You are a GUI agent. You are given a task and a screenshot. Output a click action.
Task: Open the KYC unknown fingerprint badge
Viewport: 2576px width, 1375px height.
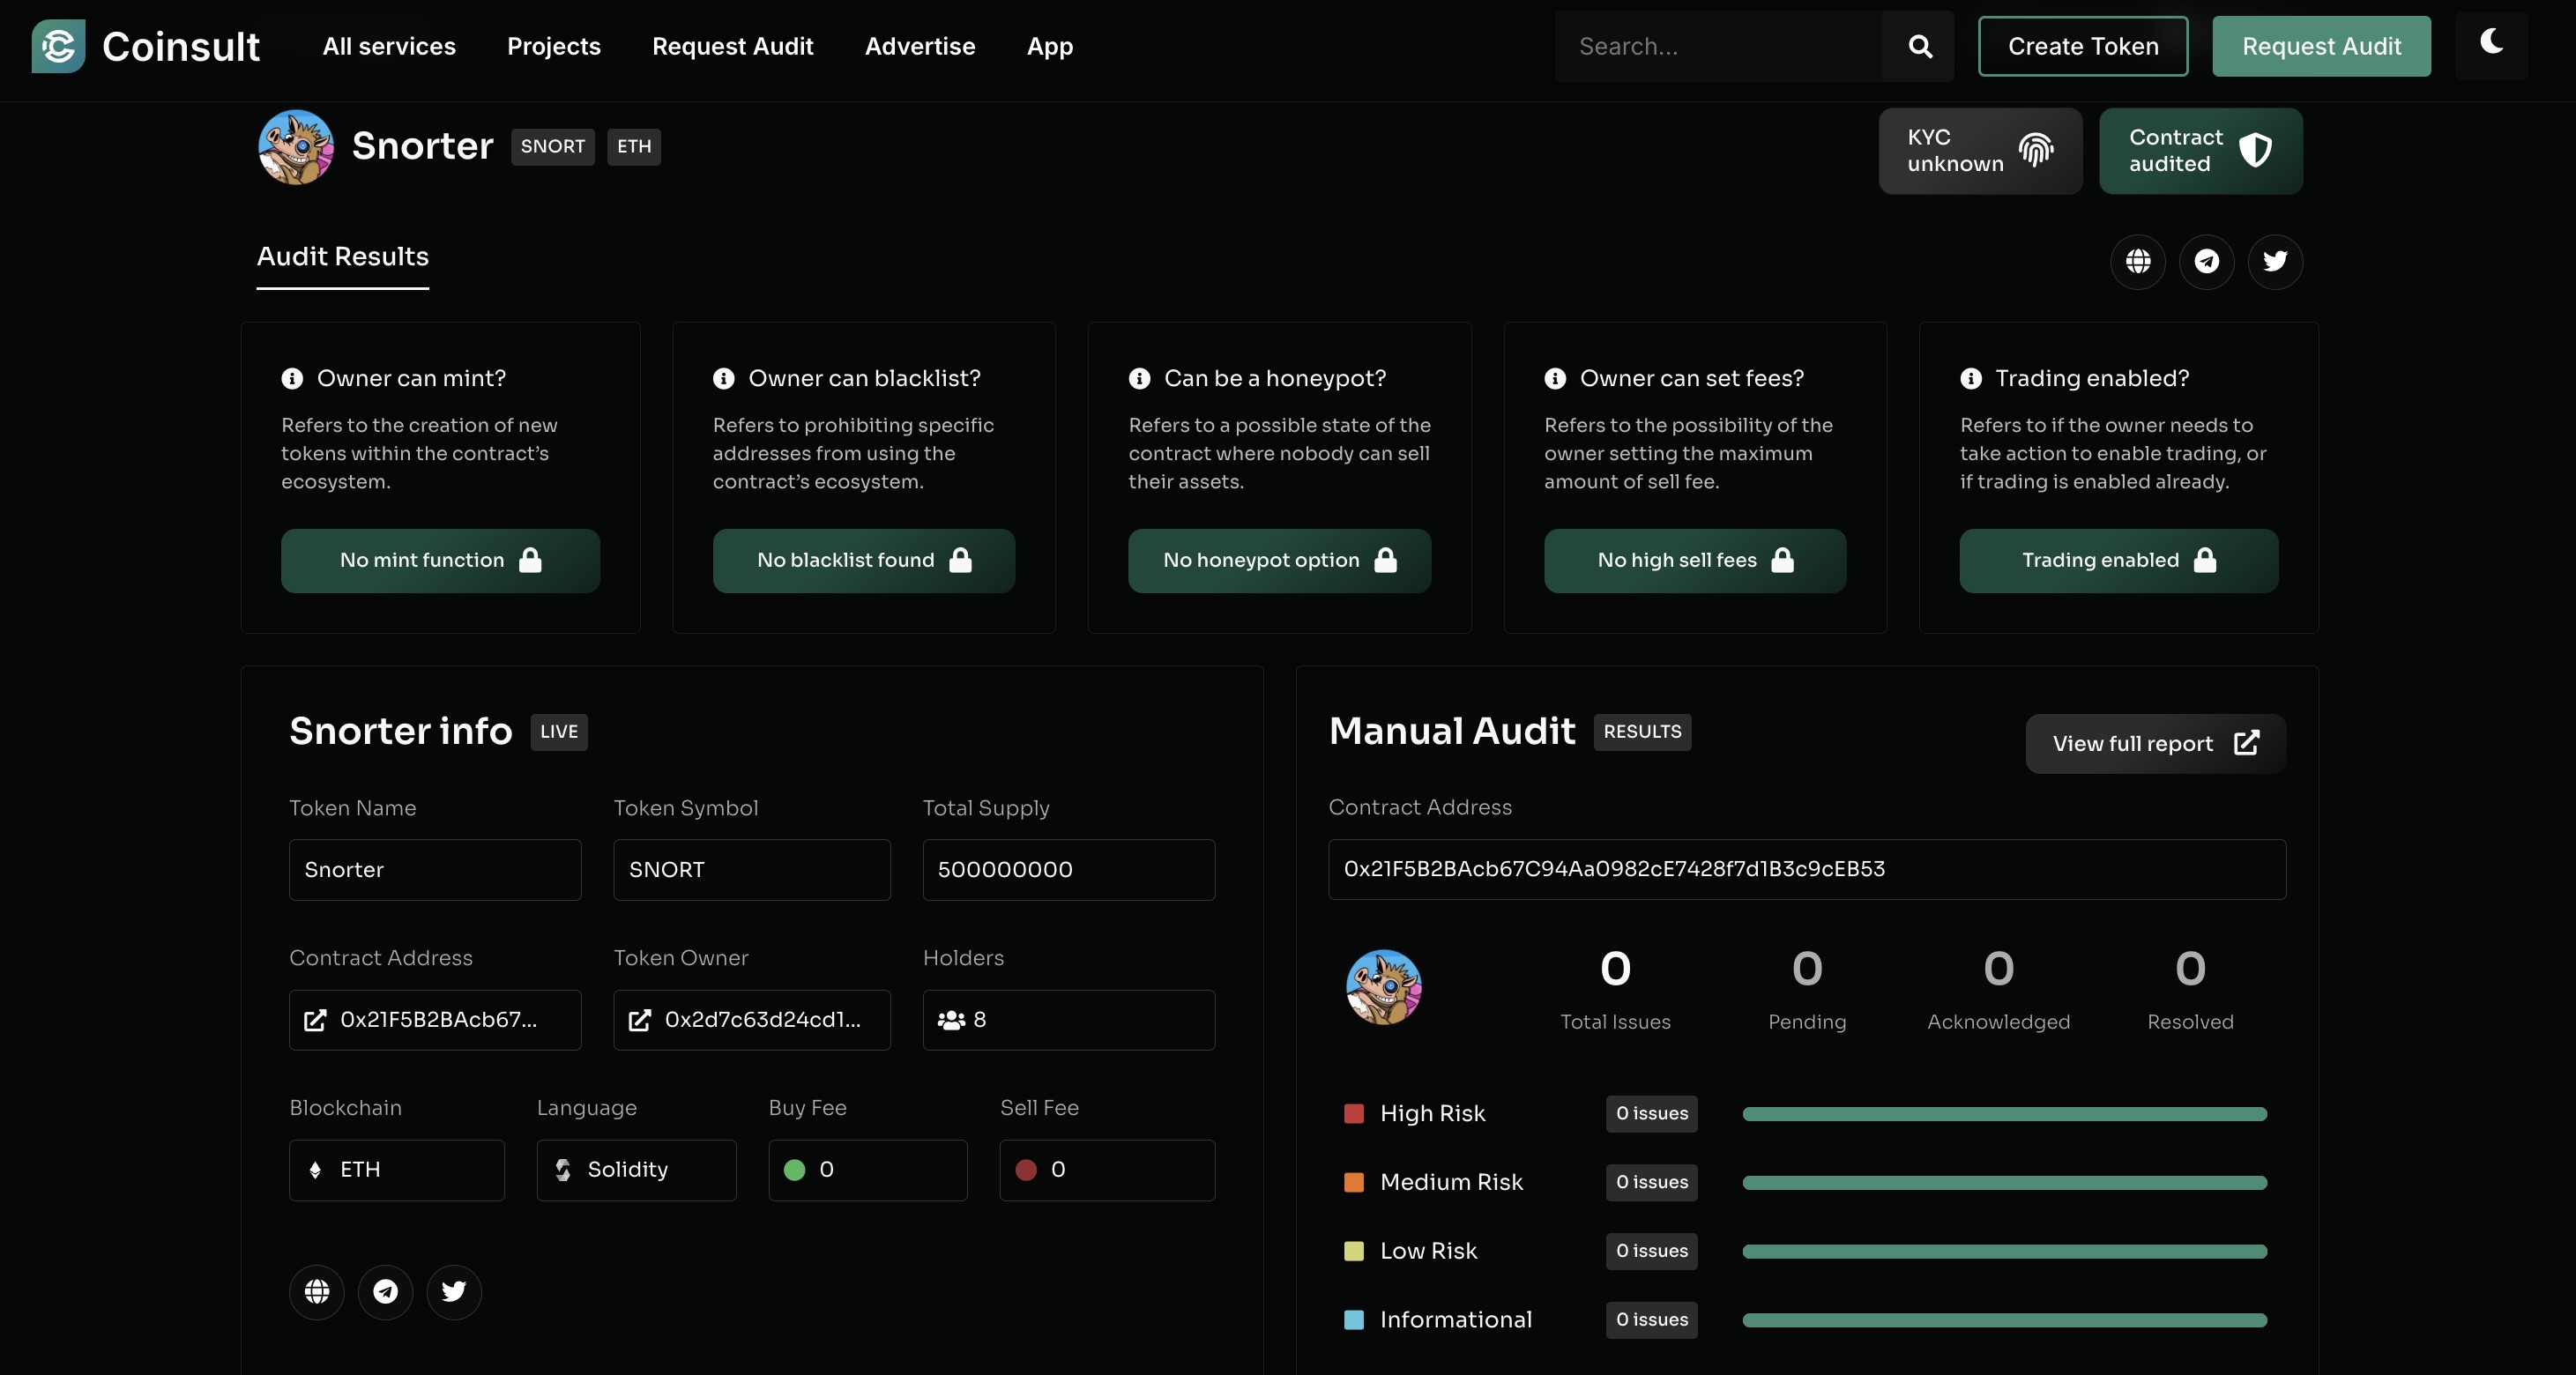(x=1980, y=151)
